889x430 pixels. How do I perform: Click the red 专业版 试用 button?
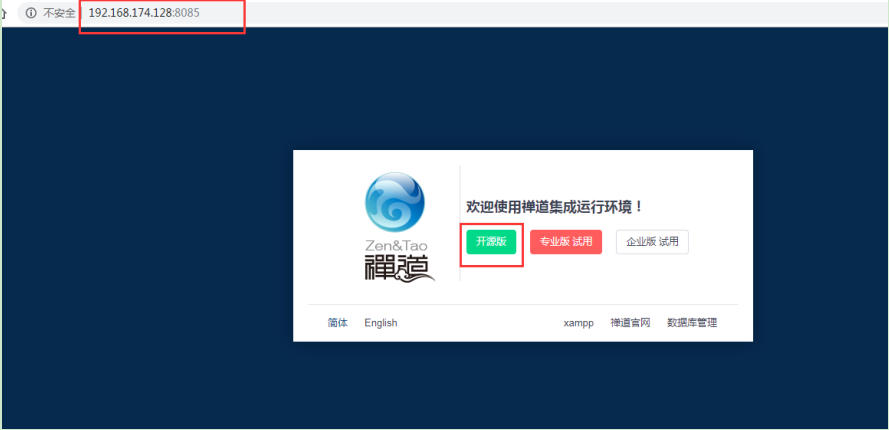click(566, 242)
